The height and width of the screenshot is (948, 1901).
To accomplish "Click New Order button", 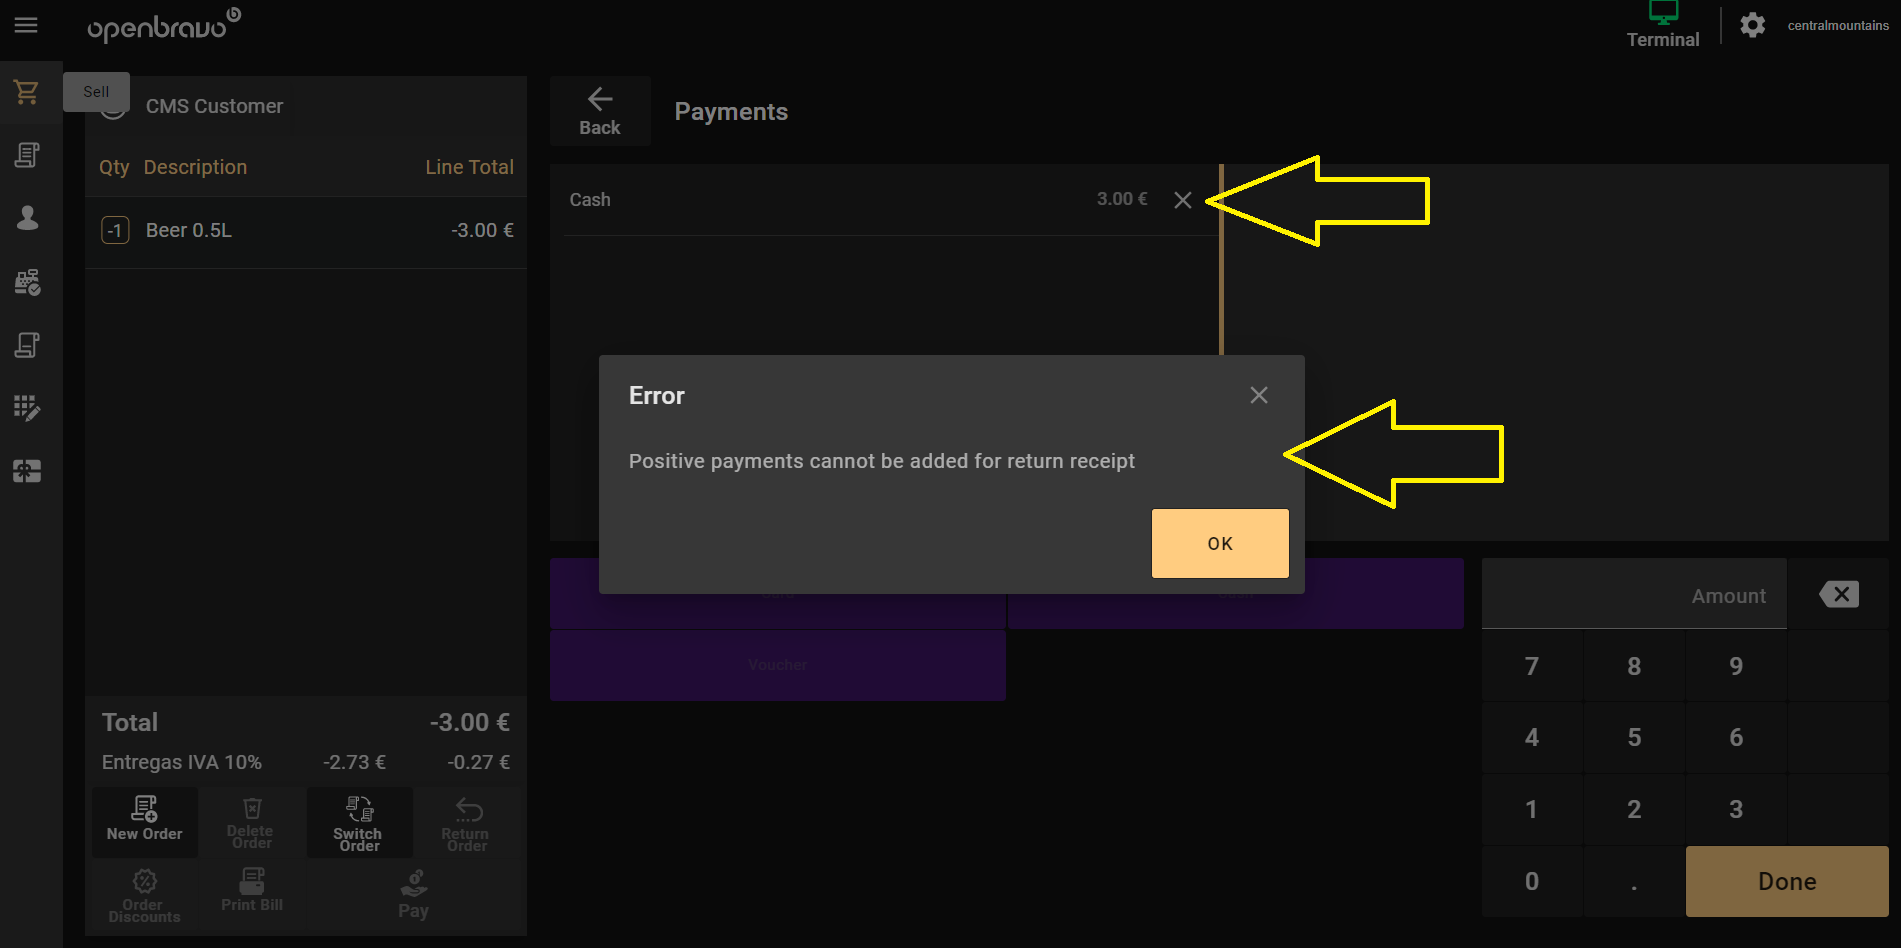I will coord(145,820).
